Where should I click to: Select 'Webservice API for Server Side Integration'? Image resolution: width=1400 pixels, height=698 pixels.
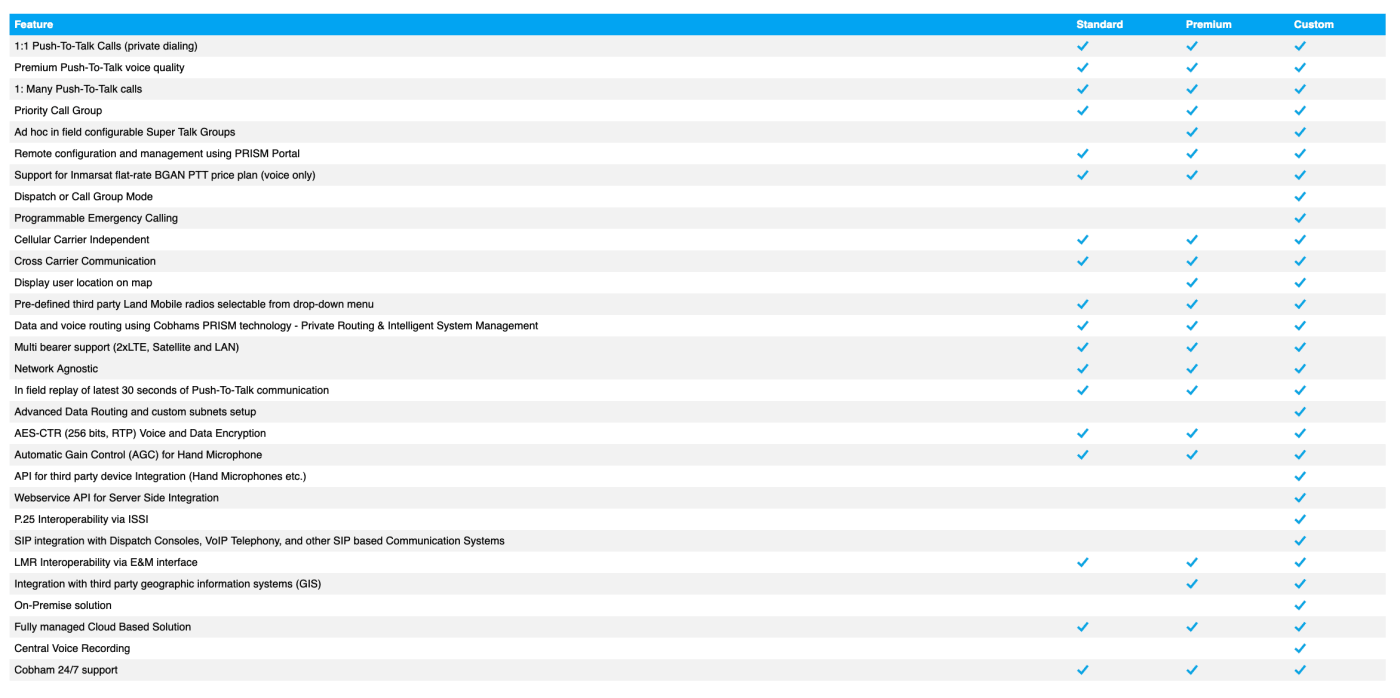pyautogui.click(x=116, y=498)
